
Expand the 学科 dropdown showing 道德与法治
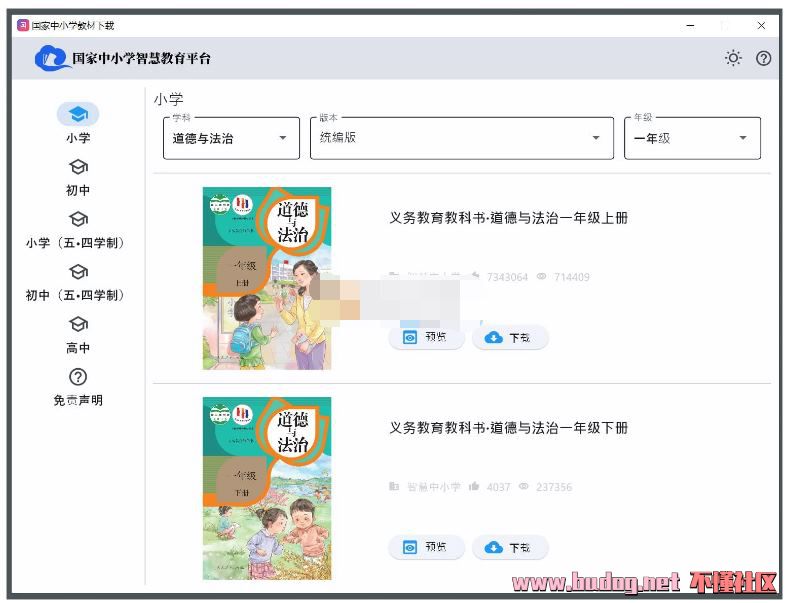click(232, 138)
